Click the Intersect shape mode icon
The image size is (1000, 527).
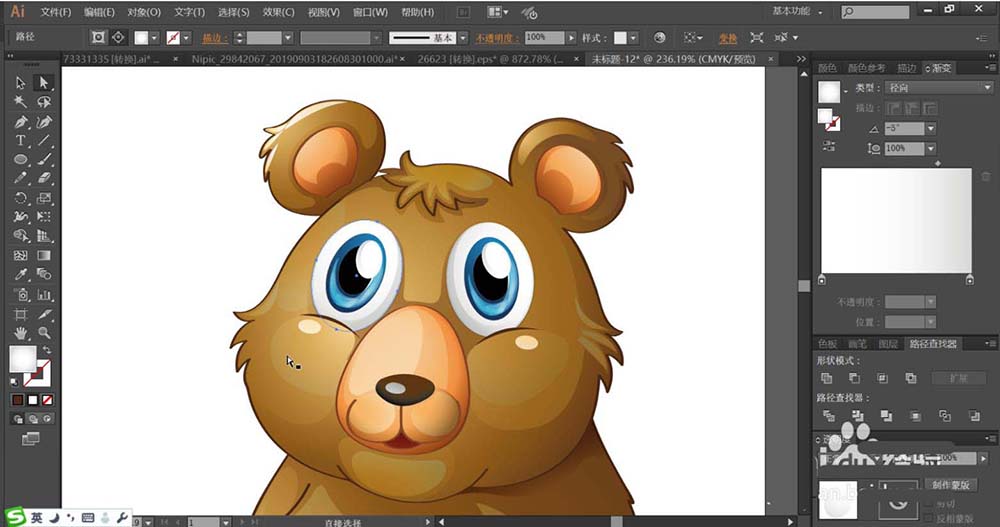883,378
